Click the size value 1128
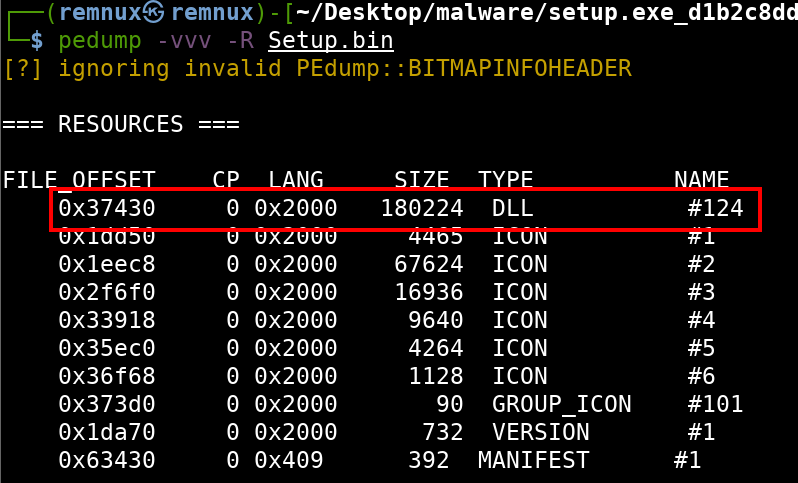The width and height of the screenshot is (798, 483). 436,376
